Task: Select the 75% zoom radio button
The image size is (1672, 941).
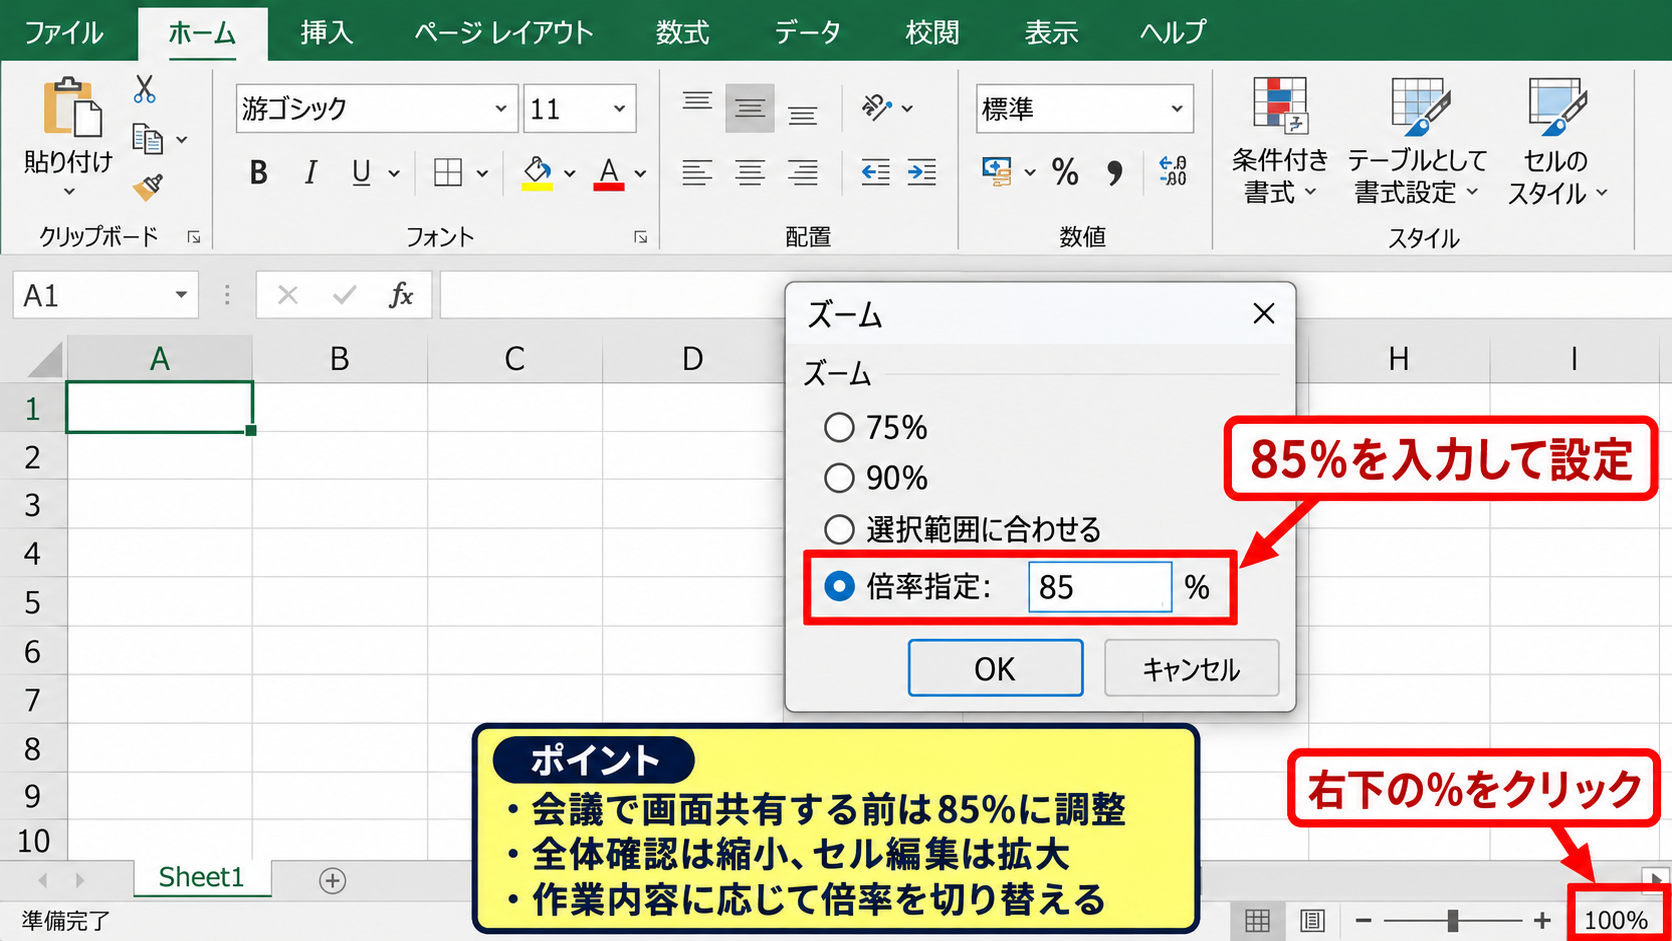Action: click(839, 428)
